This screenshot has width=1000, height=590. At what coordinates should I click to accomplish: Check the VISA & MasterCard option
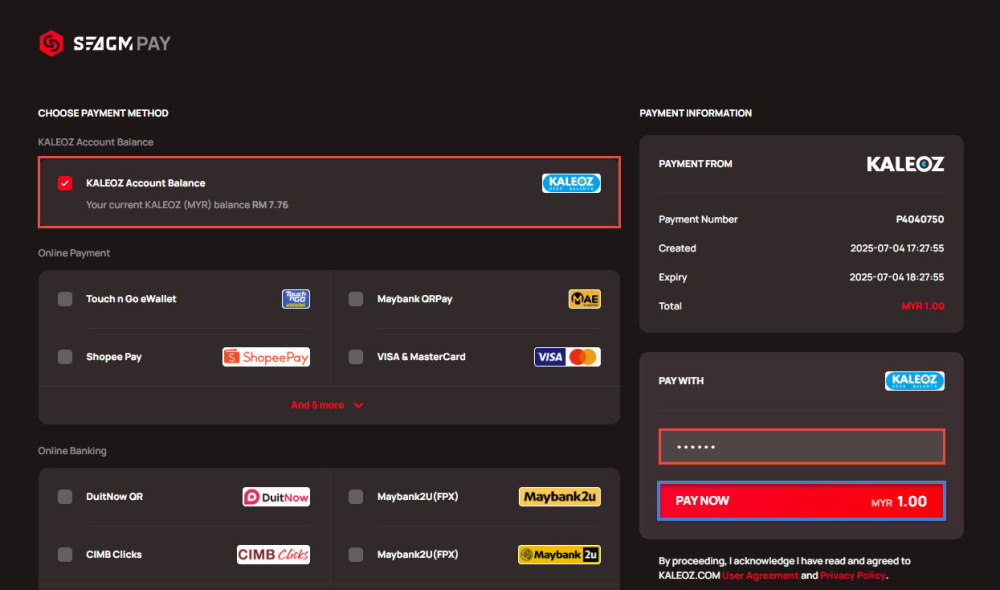pyautogui.click(x=356, y=357)
